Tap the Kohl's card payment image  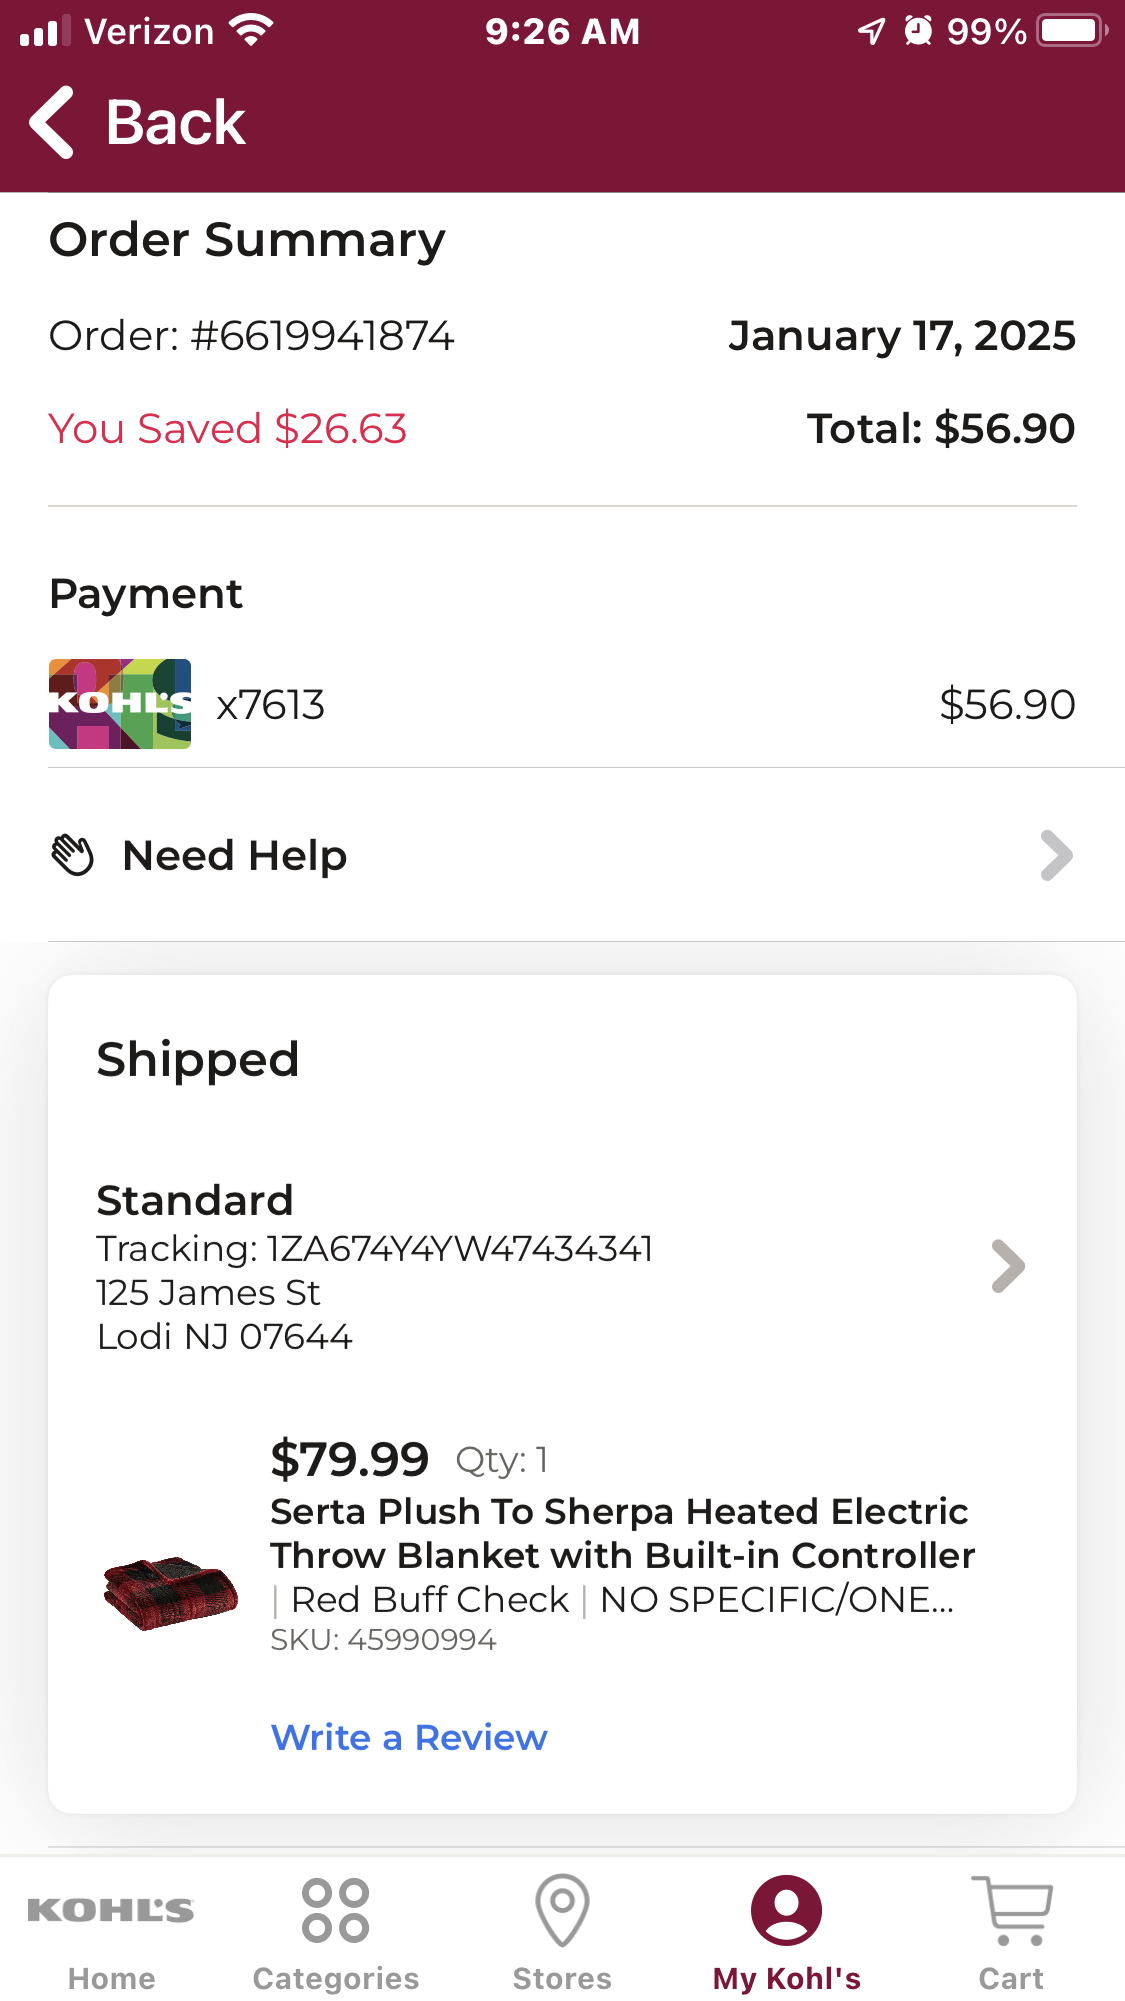120,704
